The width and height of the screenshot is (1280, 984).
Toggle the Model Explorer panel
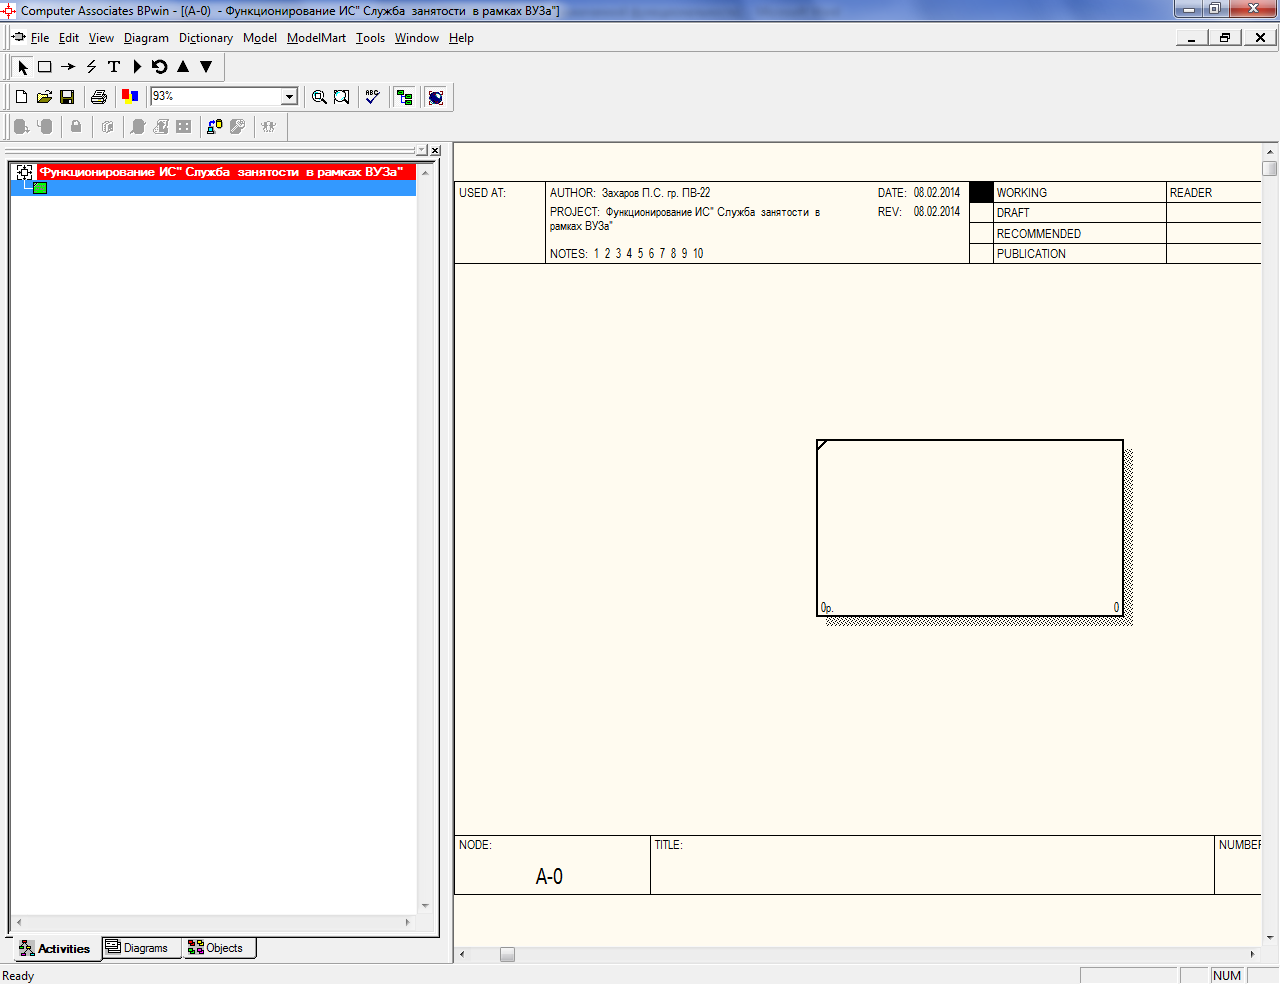[x=405, y=97]
